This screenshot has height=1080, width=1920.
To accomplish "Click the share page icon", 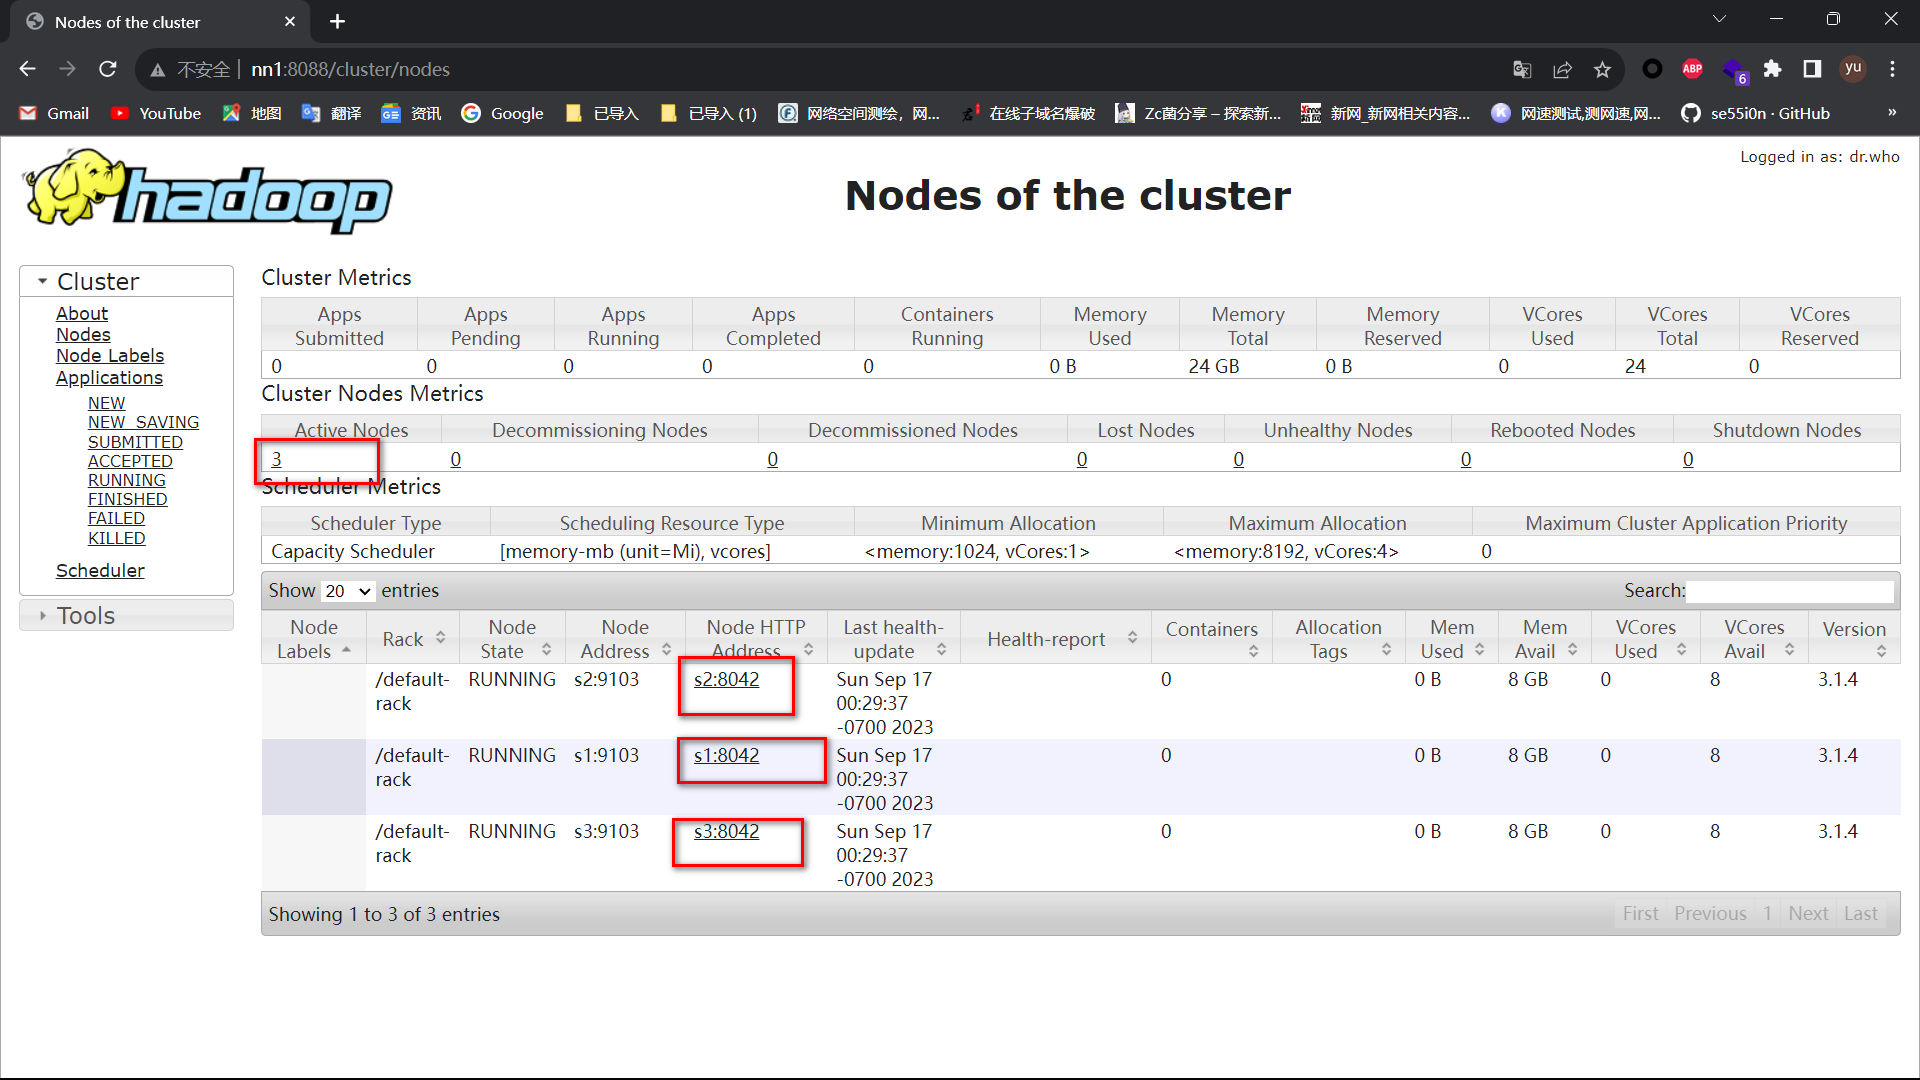I will point(1562,69).
